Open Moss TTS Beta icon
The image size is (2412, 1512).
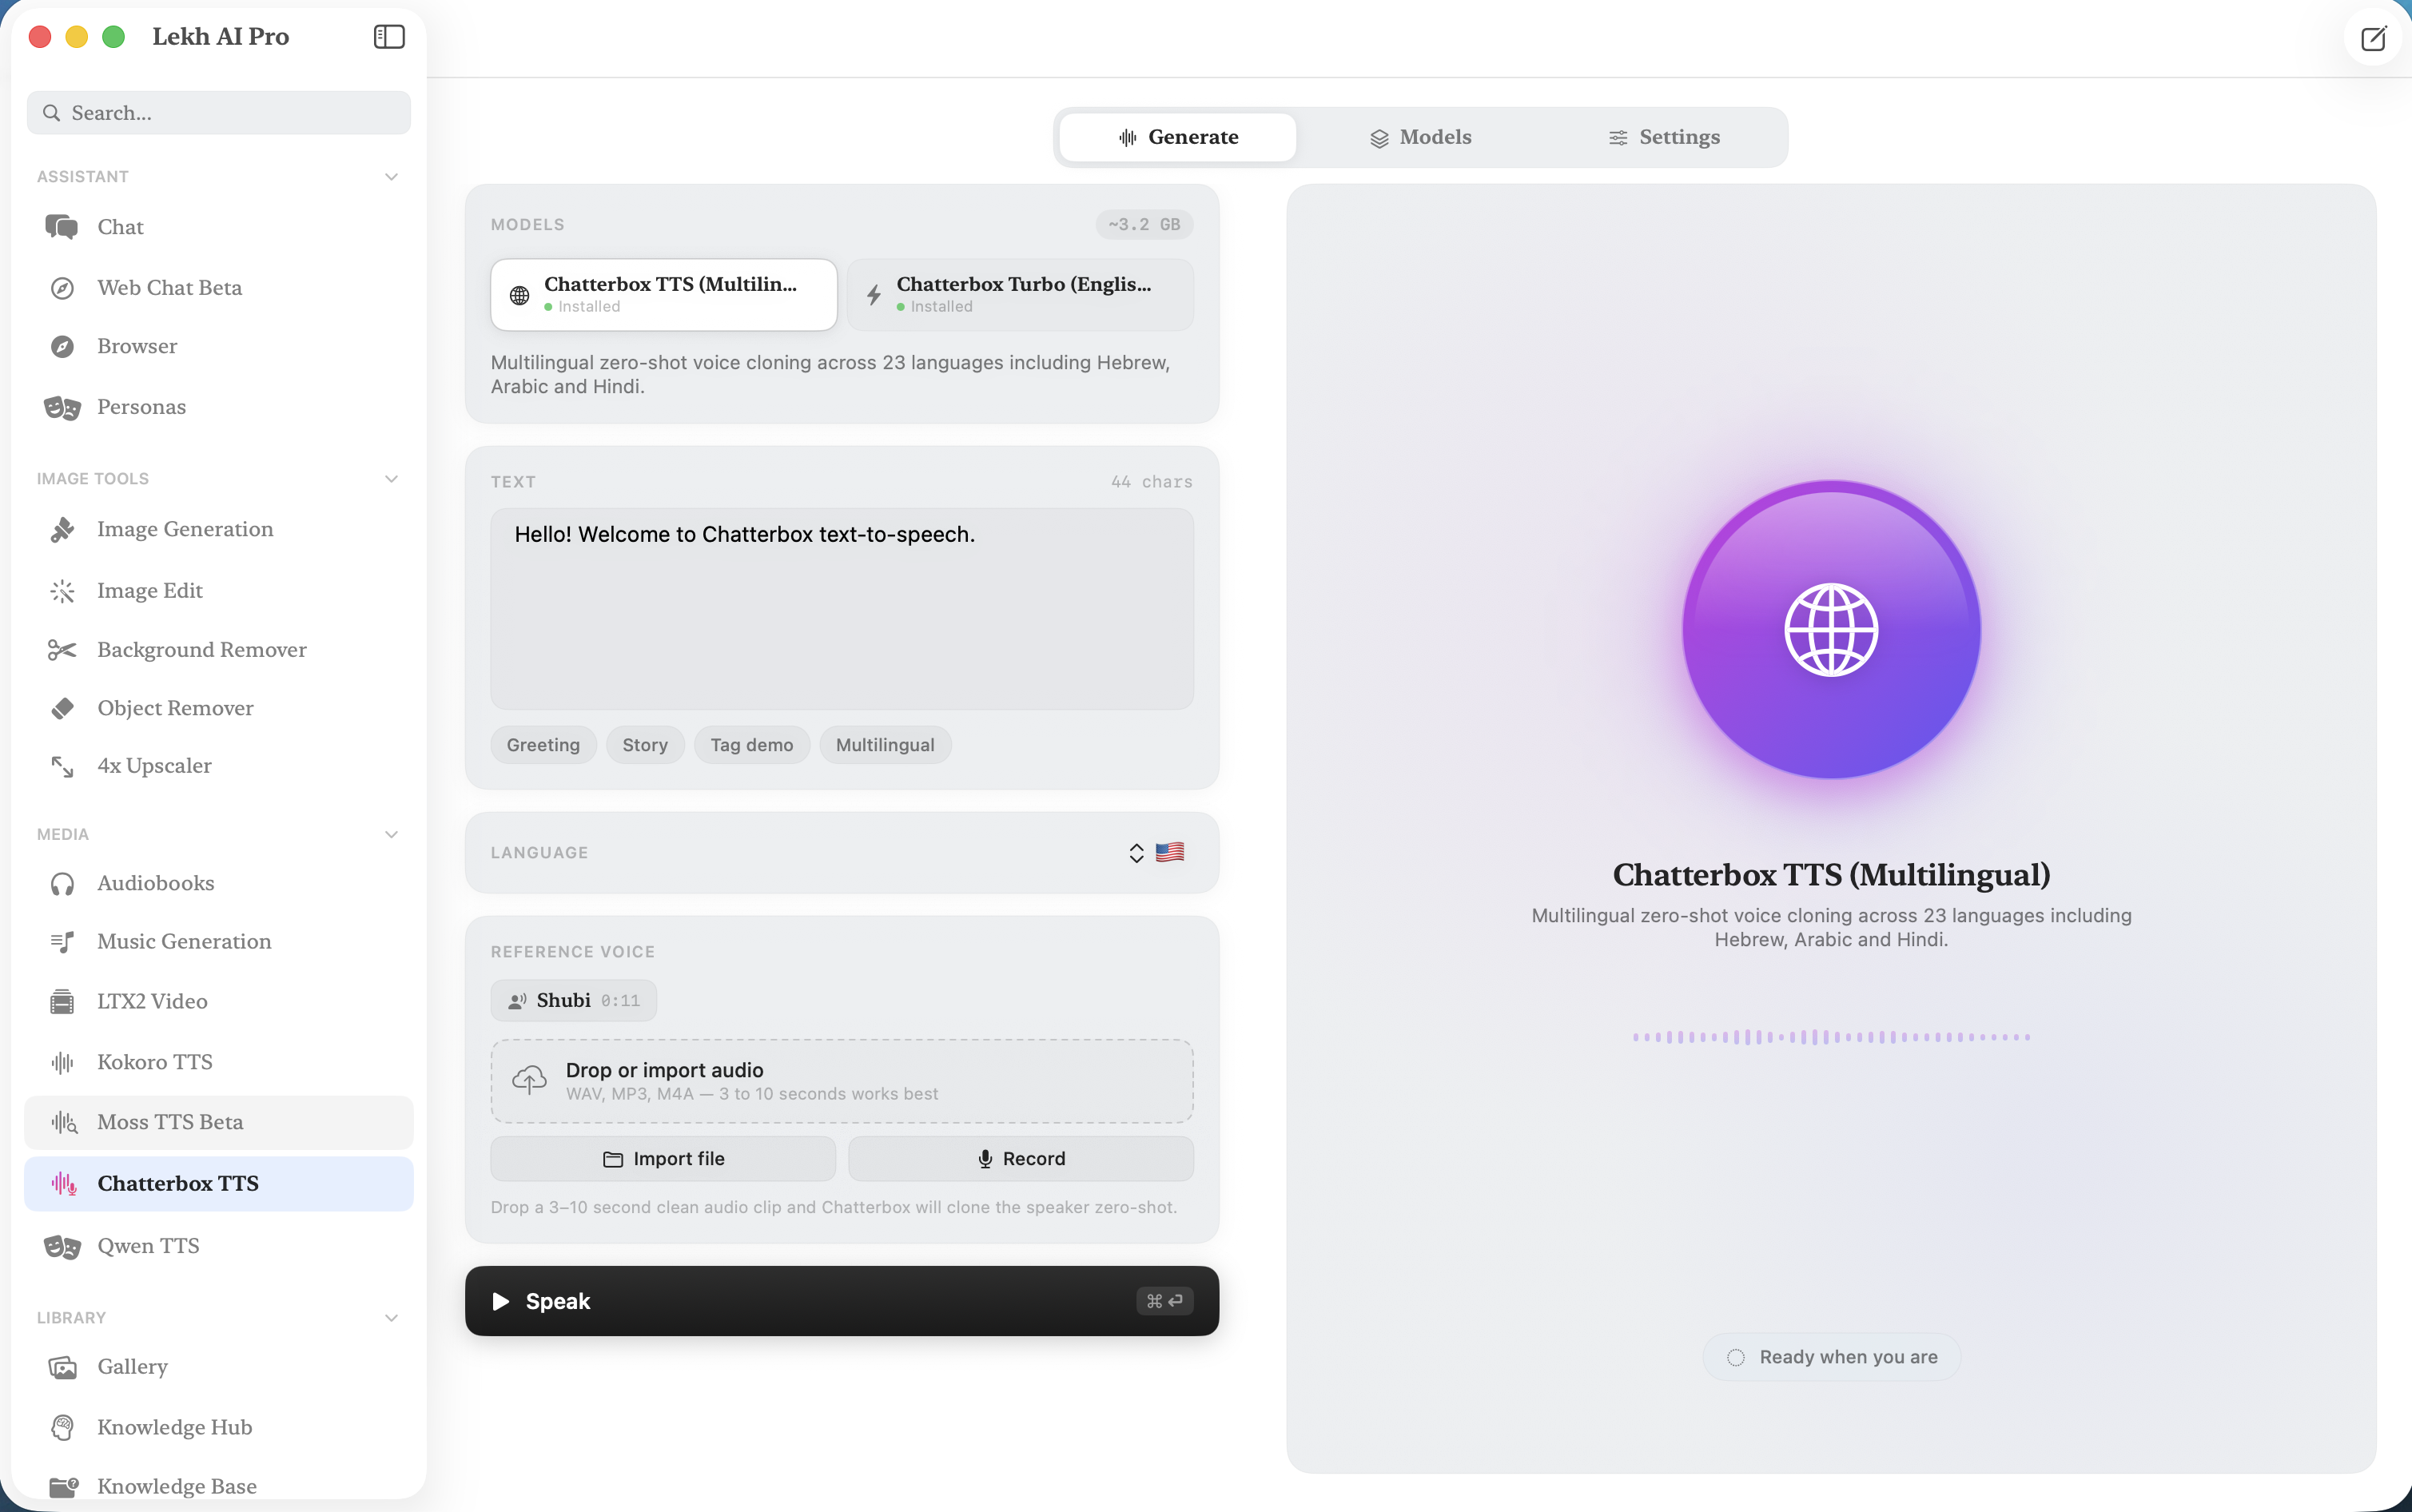[64, 1122]
